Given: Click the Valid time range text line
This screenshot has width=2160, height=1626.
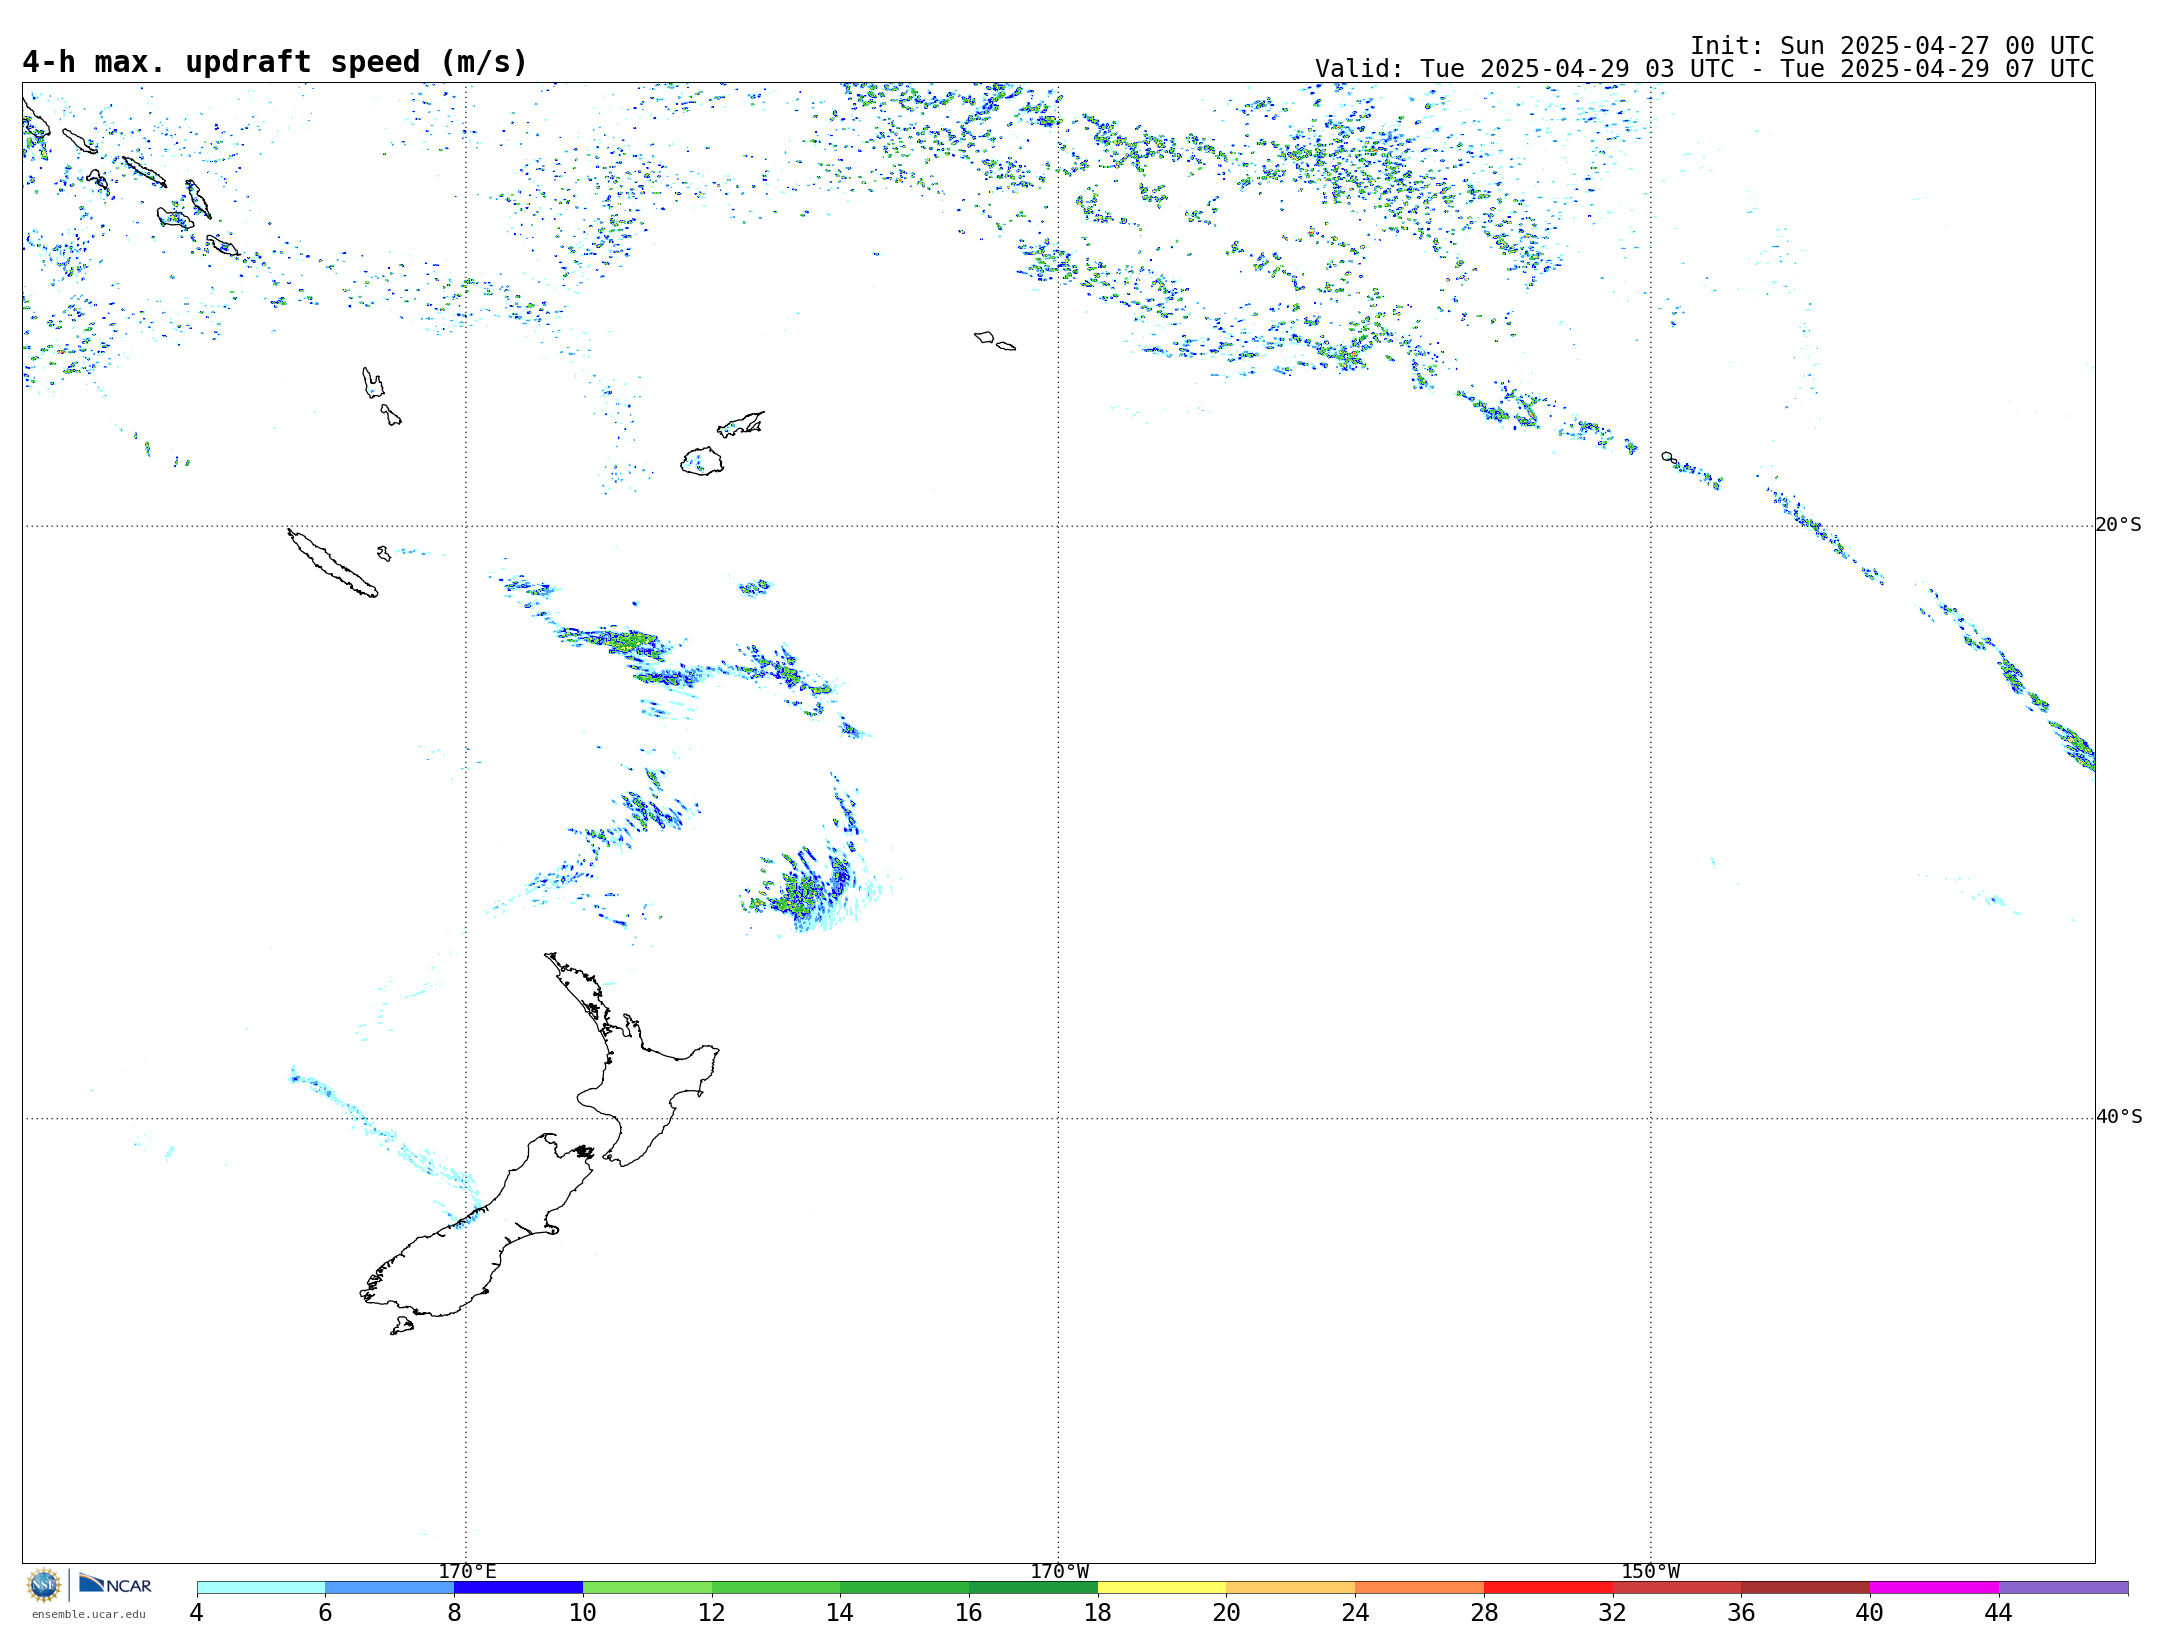Looking at the screenshot, I should click(x=1704, y=69).
